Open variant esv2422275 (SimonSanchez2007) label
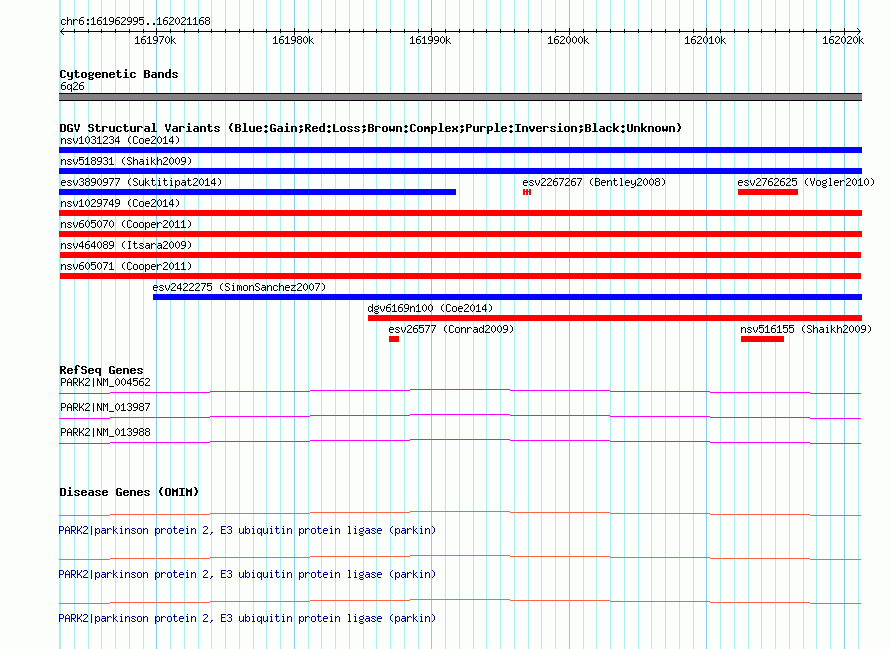Viewport: 890px width, 649px height. click(x=239, y=287)
